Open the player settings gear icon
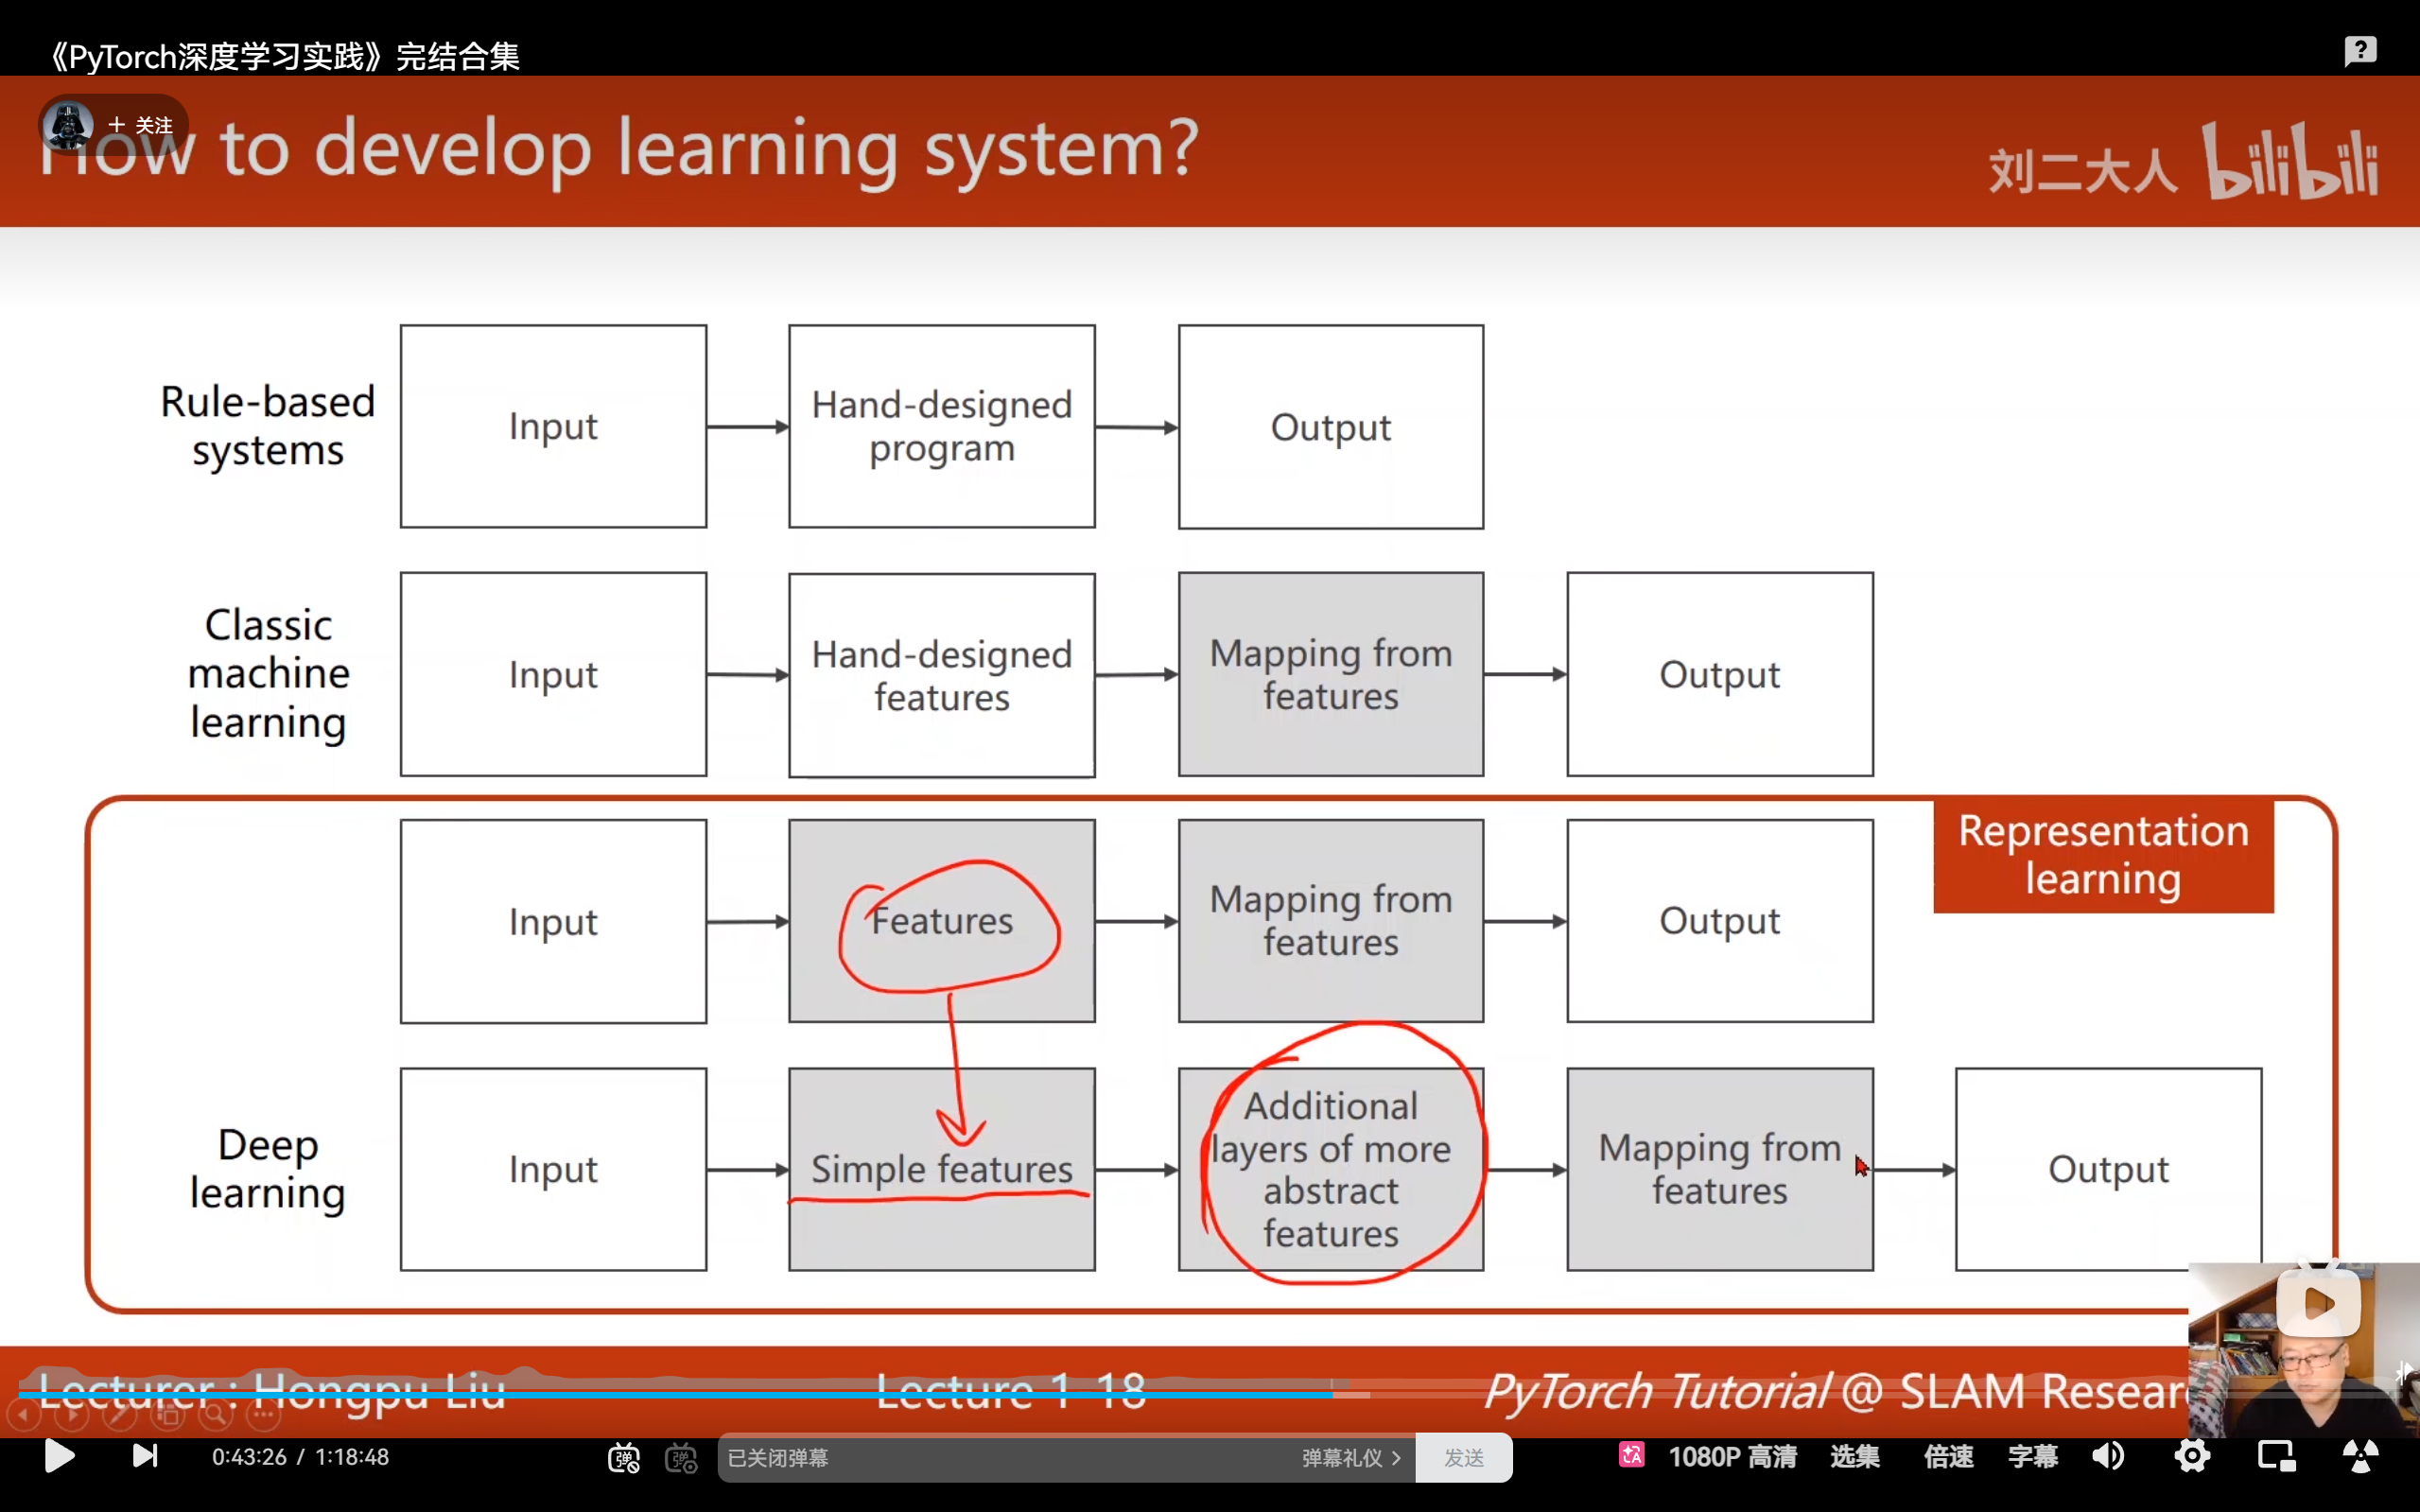The width and height of the screenshot is (2420, 1512). pyautogui.click(x=2191, y=1456)
